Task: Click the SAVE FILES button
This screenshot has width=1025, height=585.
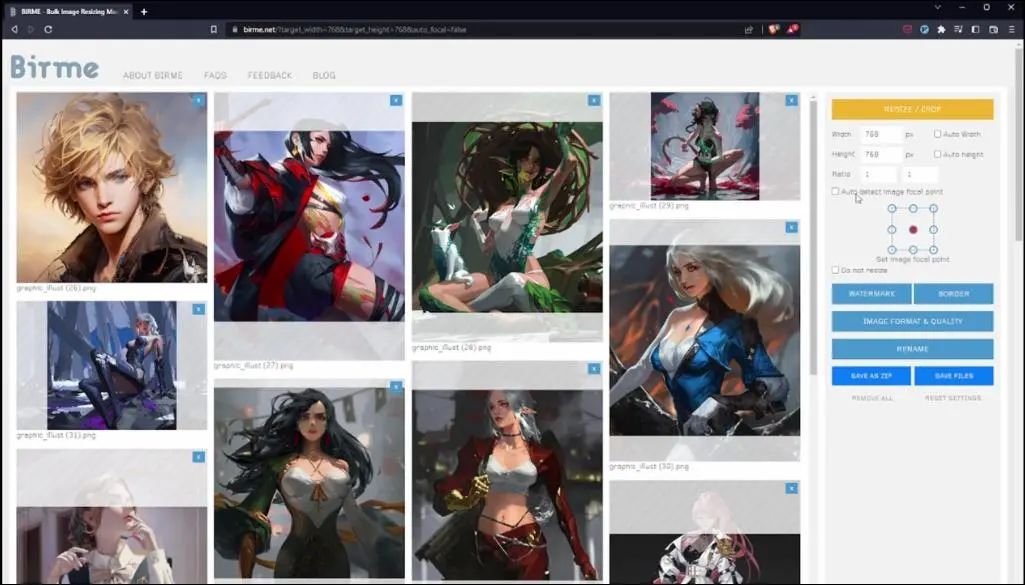Action: click(x=954, y=376)
